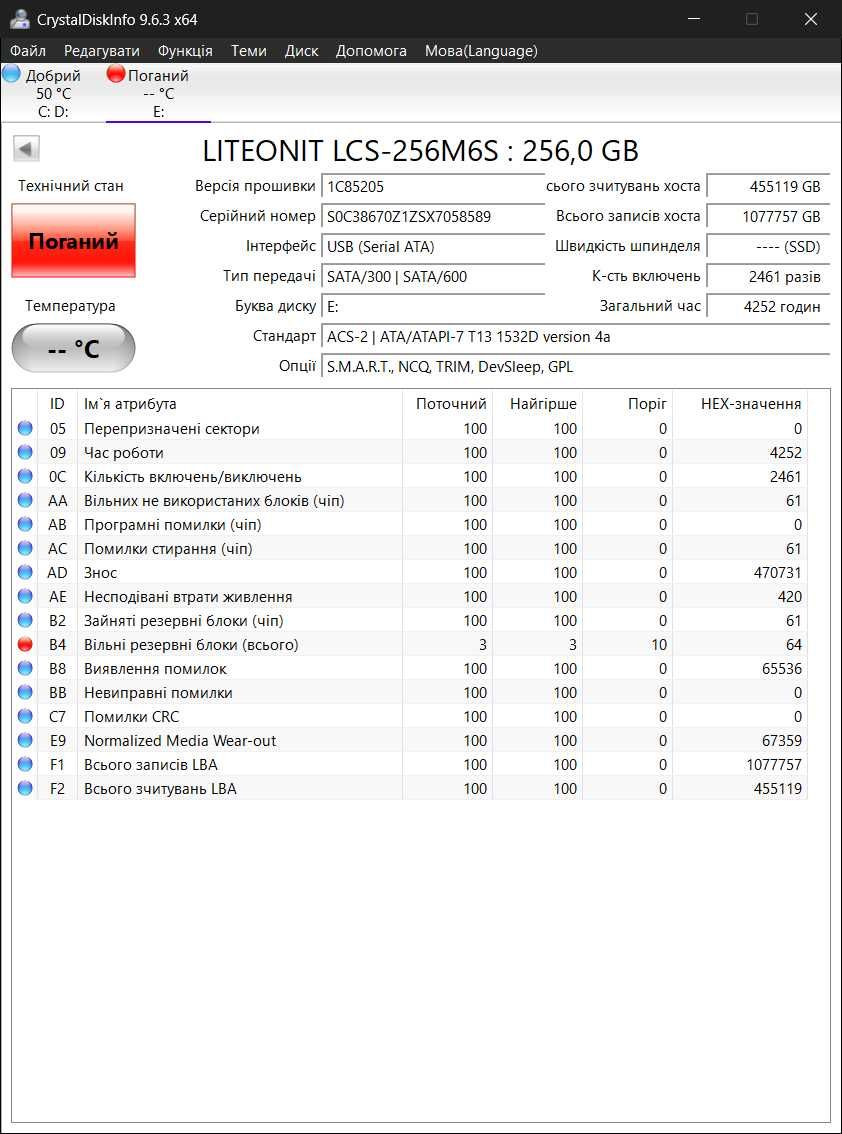The width and height of the screenshot is (842, 1134).
Task: Click the Ім`я атрибута column header
Action: (x=239, y=404)
